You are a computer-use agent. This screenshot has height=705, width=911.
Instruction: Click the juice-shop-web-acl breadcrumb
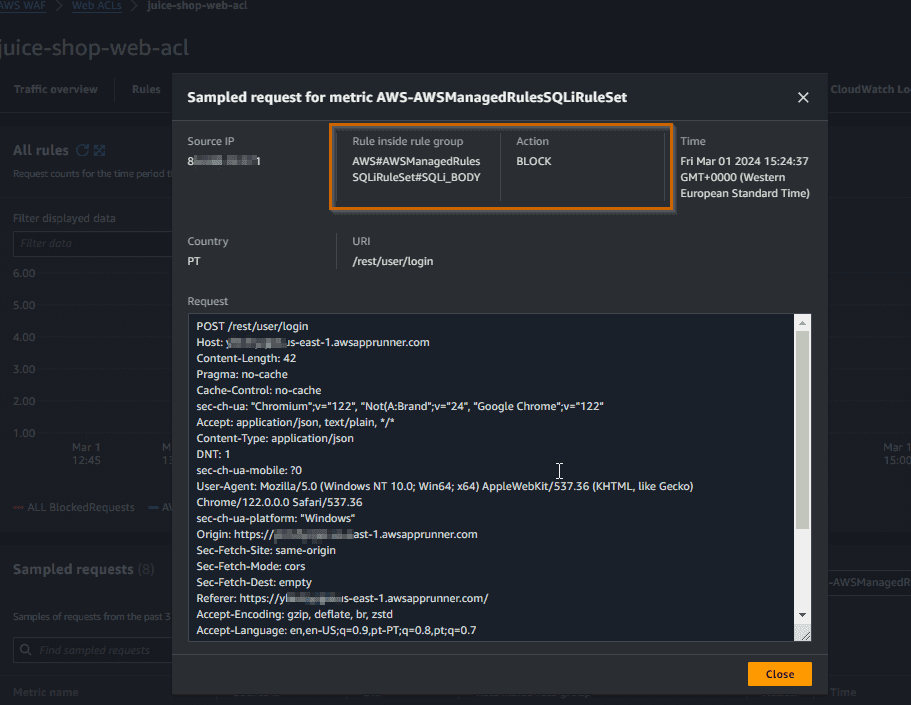point(197,6)
